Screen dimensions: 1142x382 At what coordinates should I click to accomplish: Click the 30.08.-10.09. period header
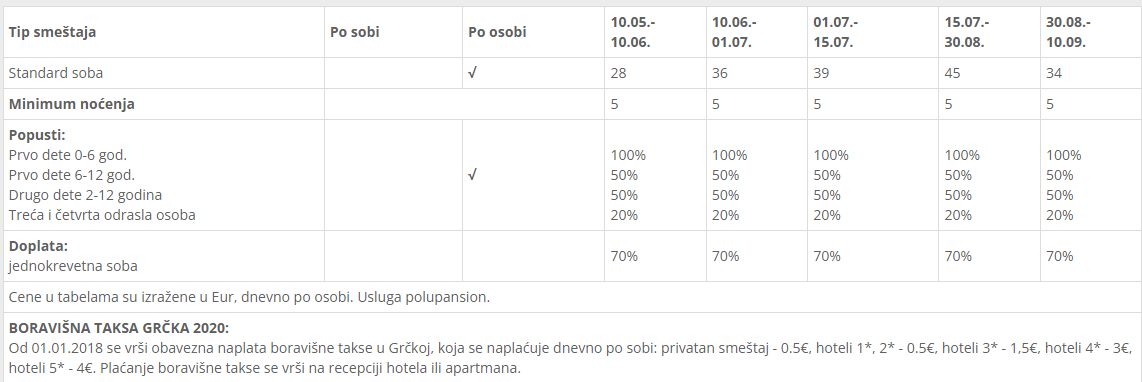point(1068,32)
